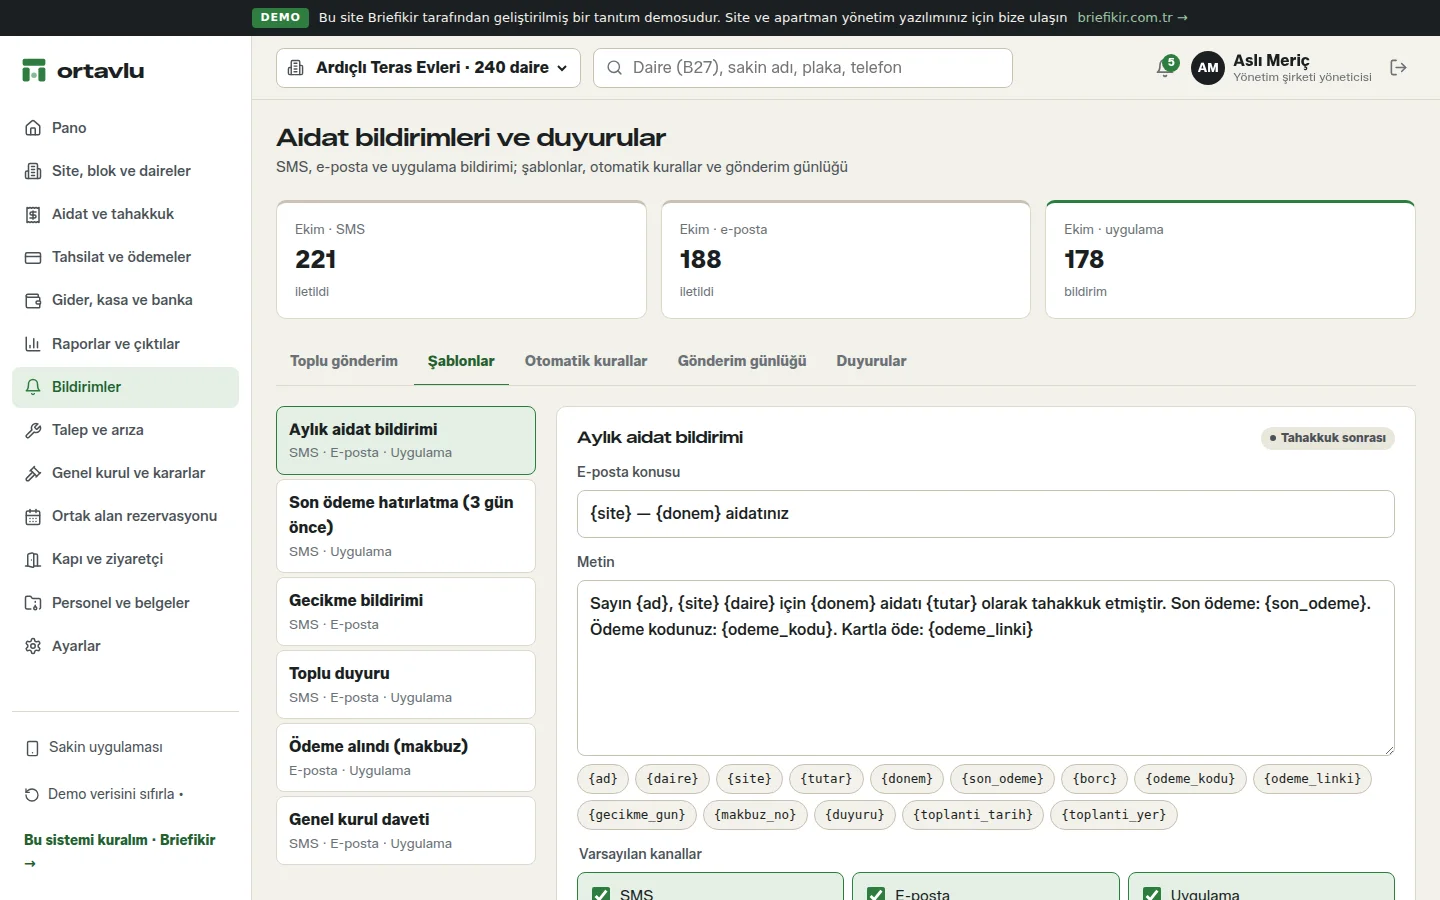The image size is (1440, 900).
Task: Switch to the Duyurular tab
Action: (x=872, y=361)
